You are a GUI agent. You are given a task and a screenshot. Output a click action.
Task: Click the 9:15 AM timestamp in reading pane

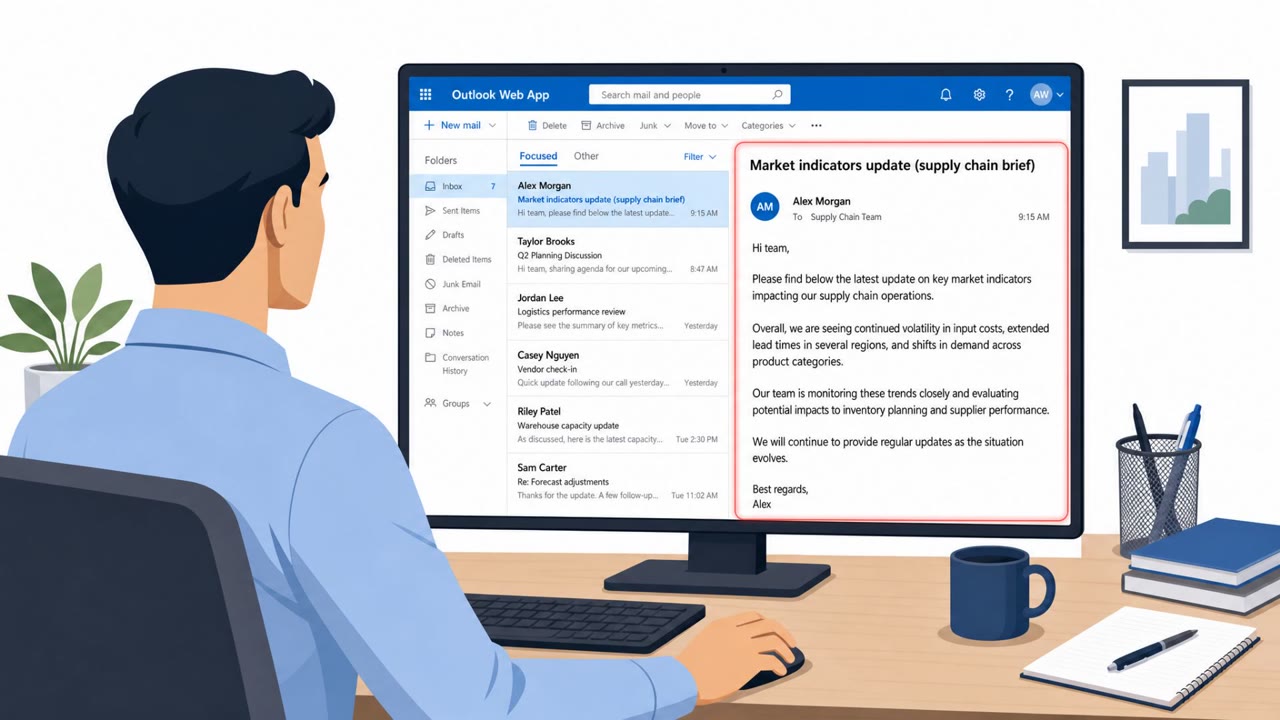(x=1034, y=217)
